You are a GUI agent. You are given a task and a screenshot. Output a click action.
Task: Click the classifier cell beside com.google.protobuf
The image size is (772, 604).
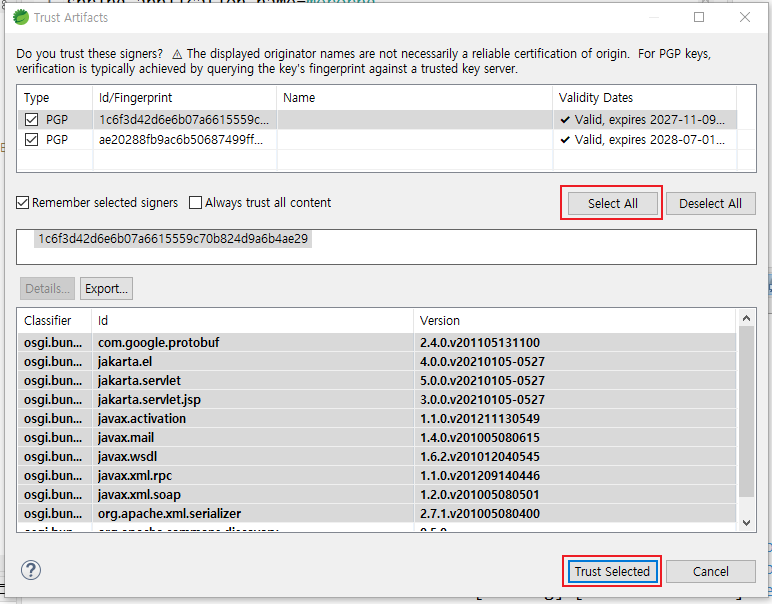click(x=54, y=343)
